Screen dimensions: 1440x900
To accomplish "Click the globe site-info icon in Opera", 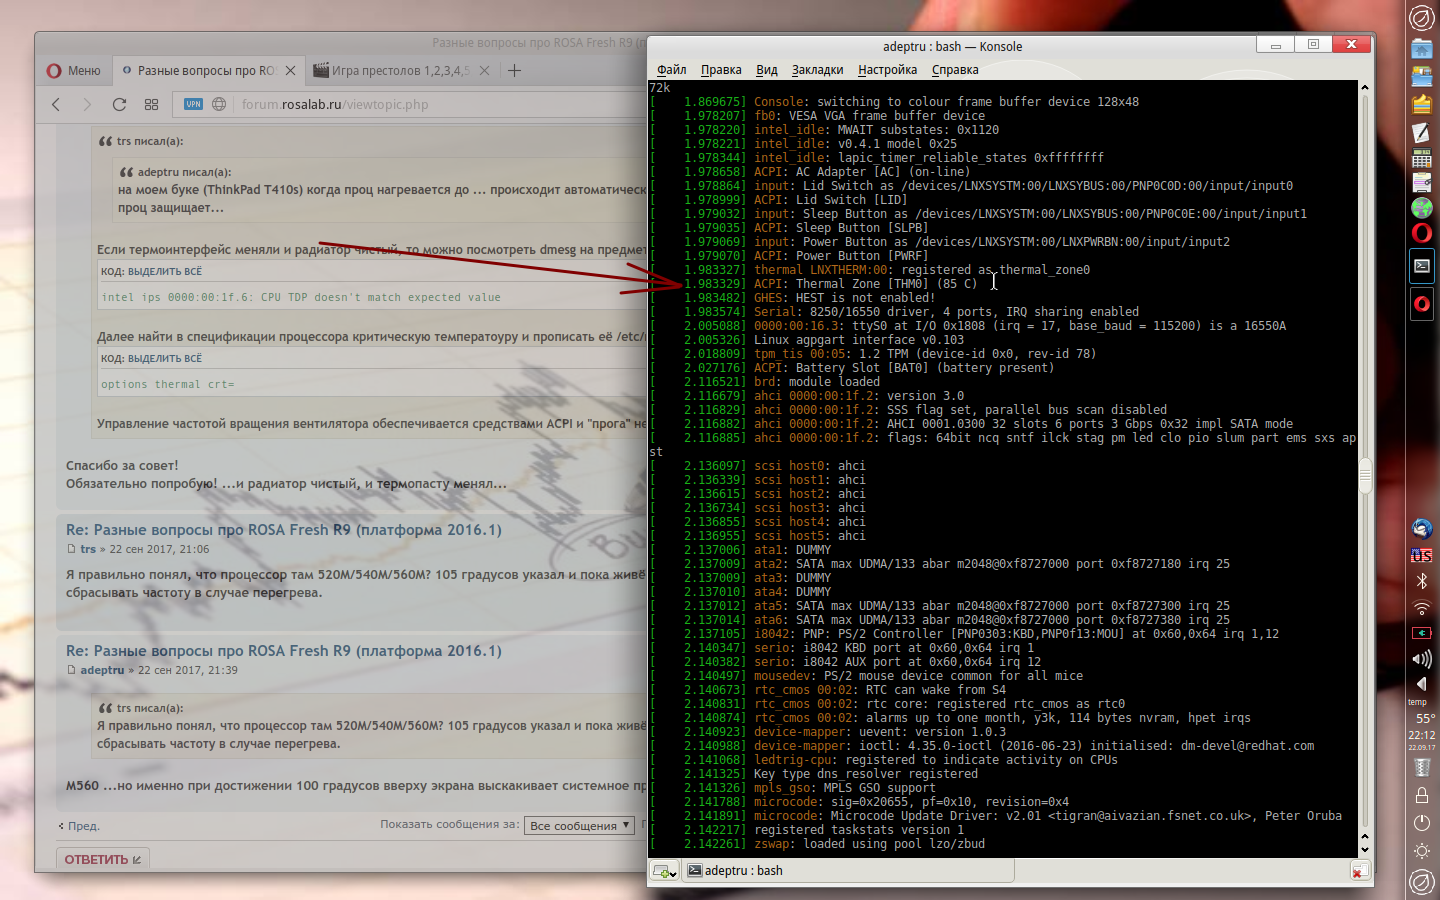I will coord(219,104).
